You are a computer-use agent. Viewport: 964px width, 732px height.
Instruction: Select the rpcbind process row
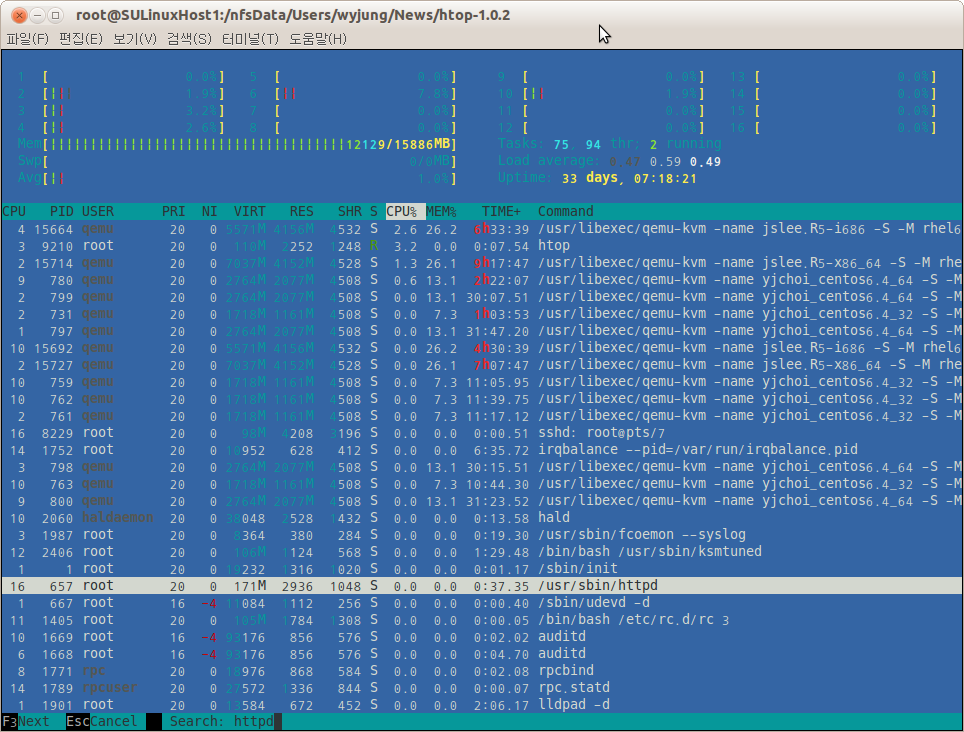482,671
